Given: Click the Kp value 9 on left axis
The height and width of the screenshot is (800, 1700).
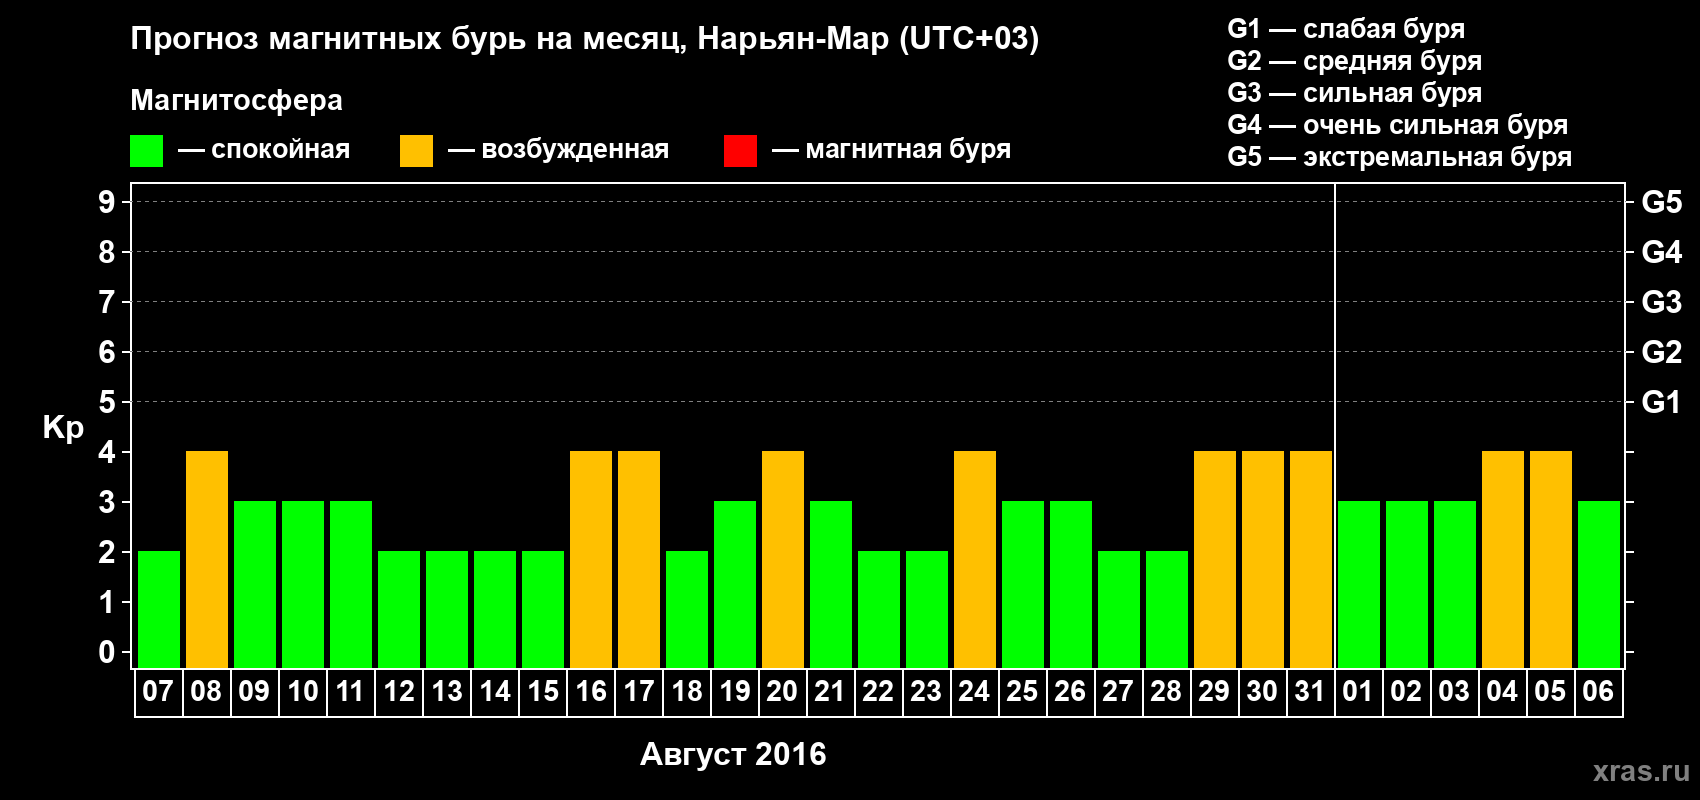Looking at the screenshot, I should pyautogui.click(x=106, y=202).
